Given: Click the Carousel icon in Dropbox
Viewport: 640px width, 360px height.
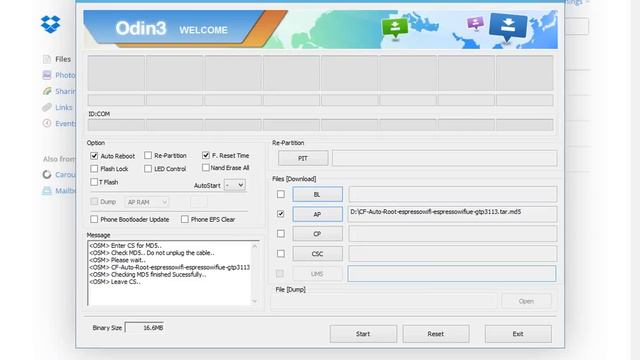Looking at the screenshot, I should point(47,175).
